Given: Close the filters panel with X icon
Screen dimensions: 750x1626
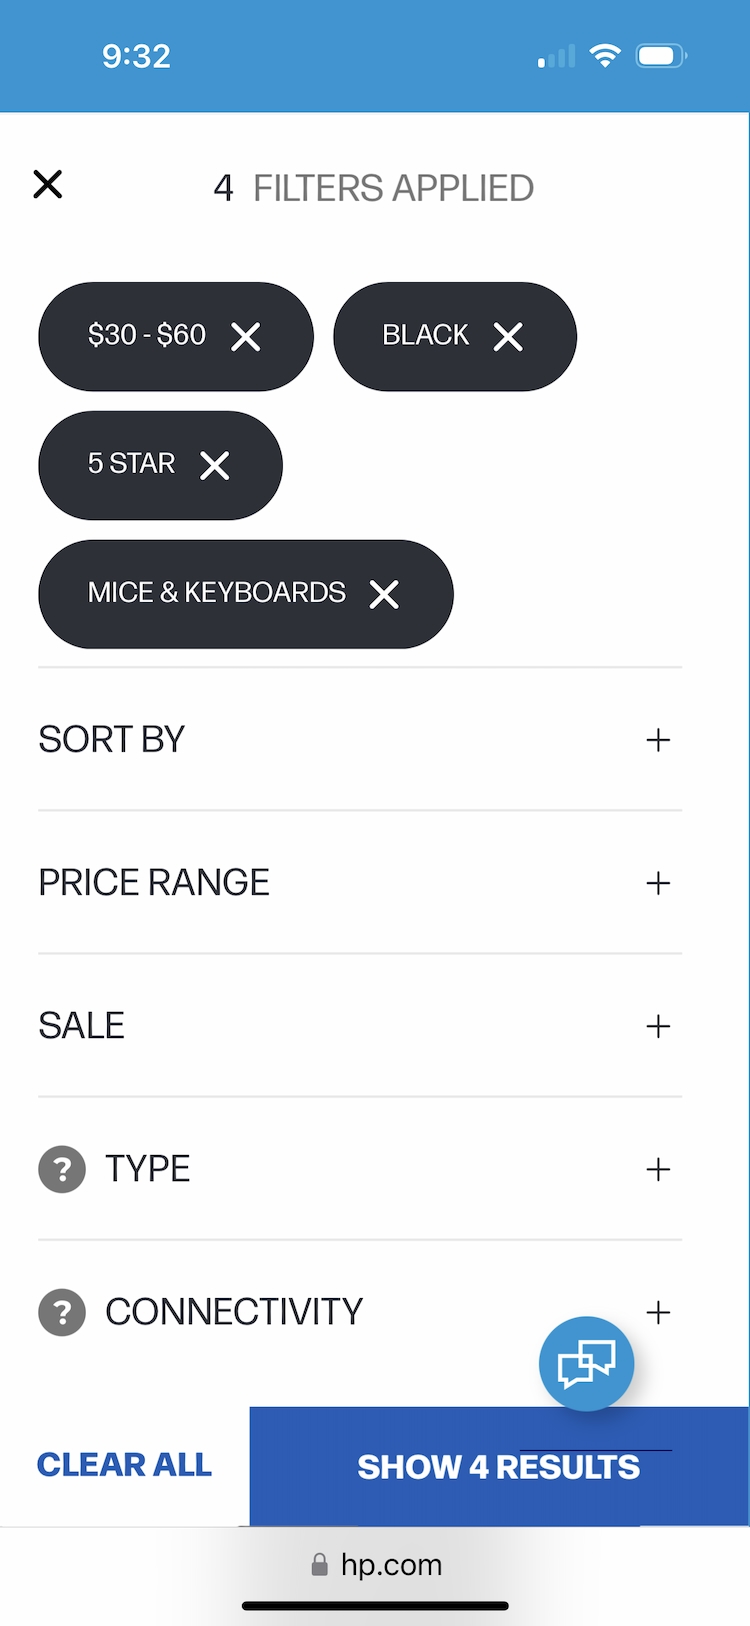Looking at the screenshot, I should [48, 185].
